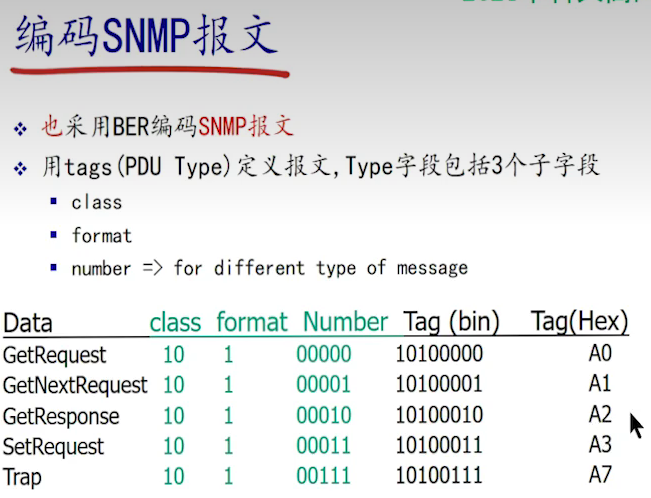This screenshot has height=498, width=651.
Task: Click hex tag A2
Action: (600, 414)
